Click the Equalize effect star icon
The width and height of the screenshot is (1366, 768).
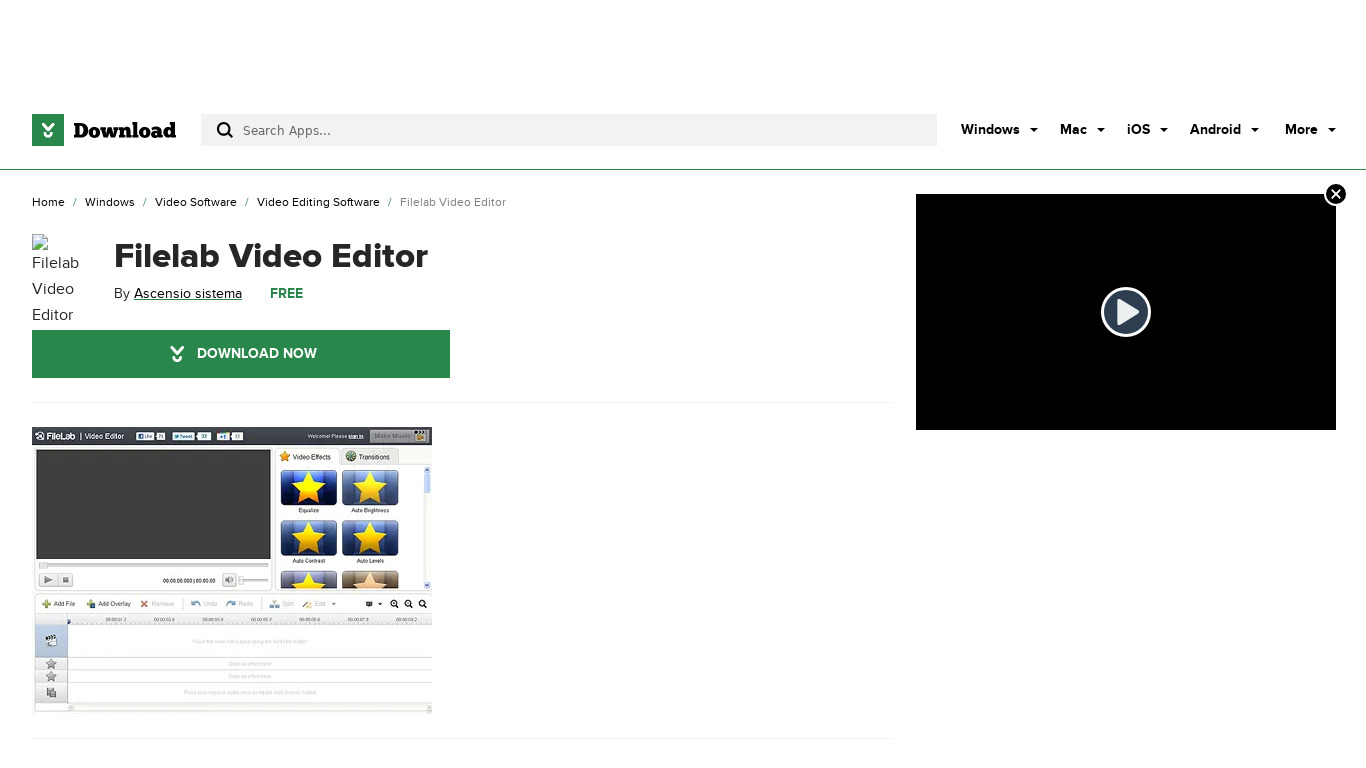[309, 488]
